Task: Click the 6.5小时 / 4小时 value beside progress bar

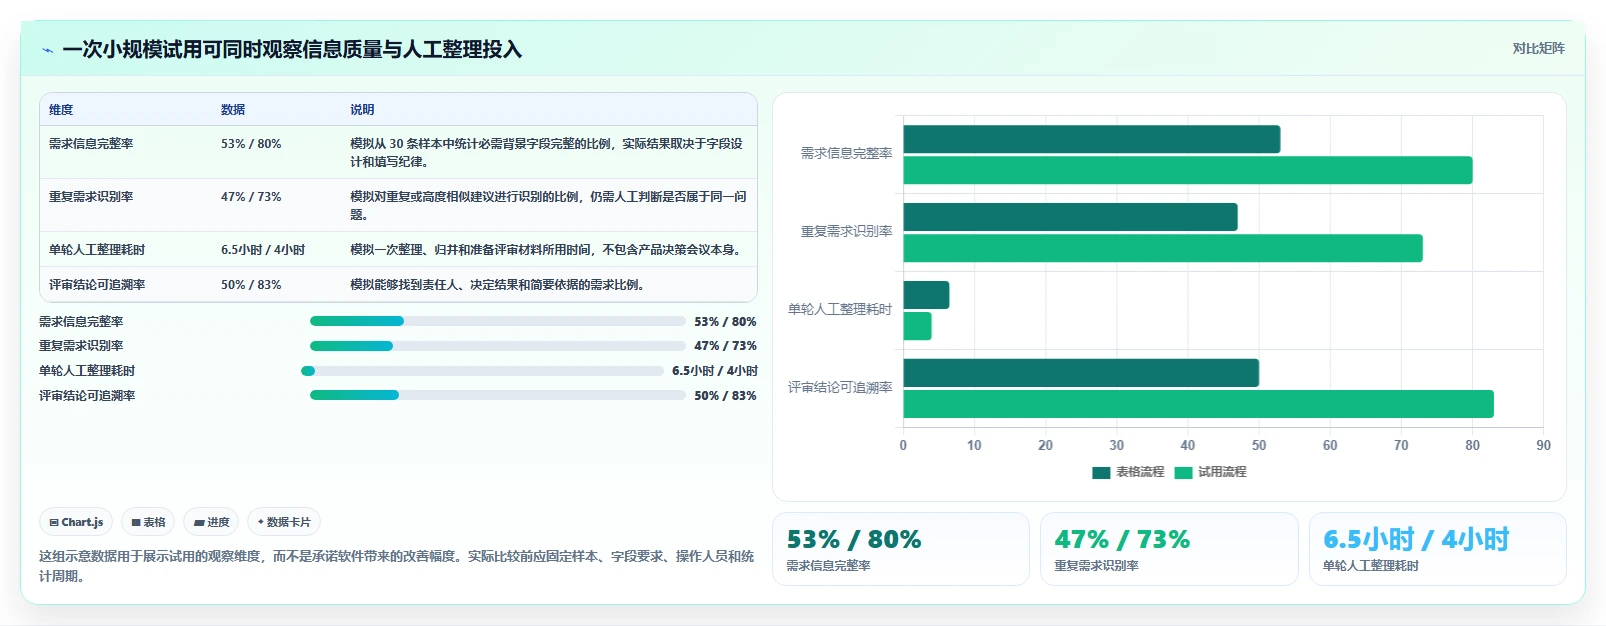Action: (715, 371)
